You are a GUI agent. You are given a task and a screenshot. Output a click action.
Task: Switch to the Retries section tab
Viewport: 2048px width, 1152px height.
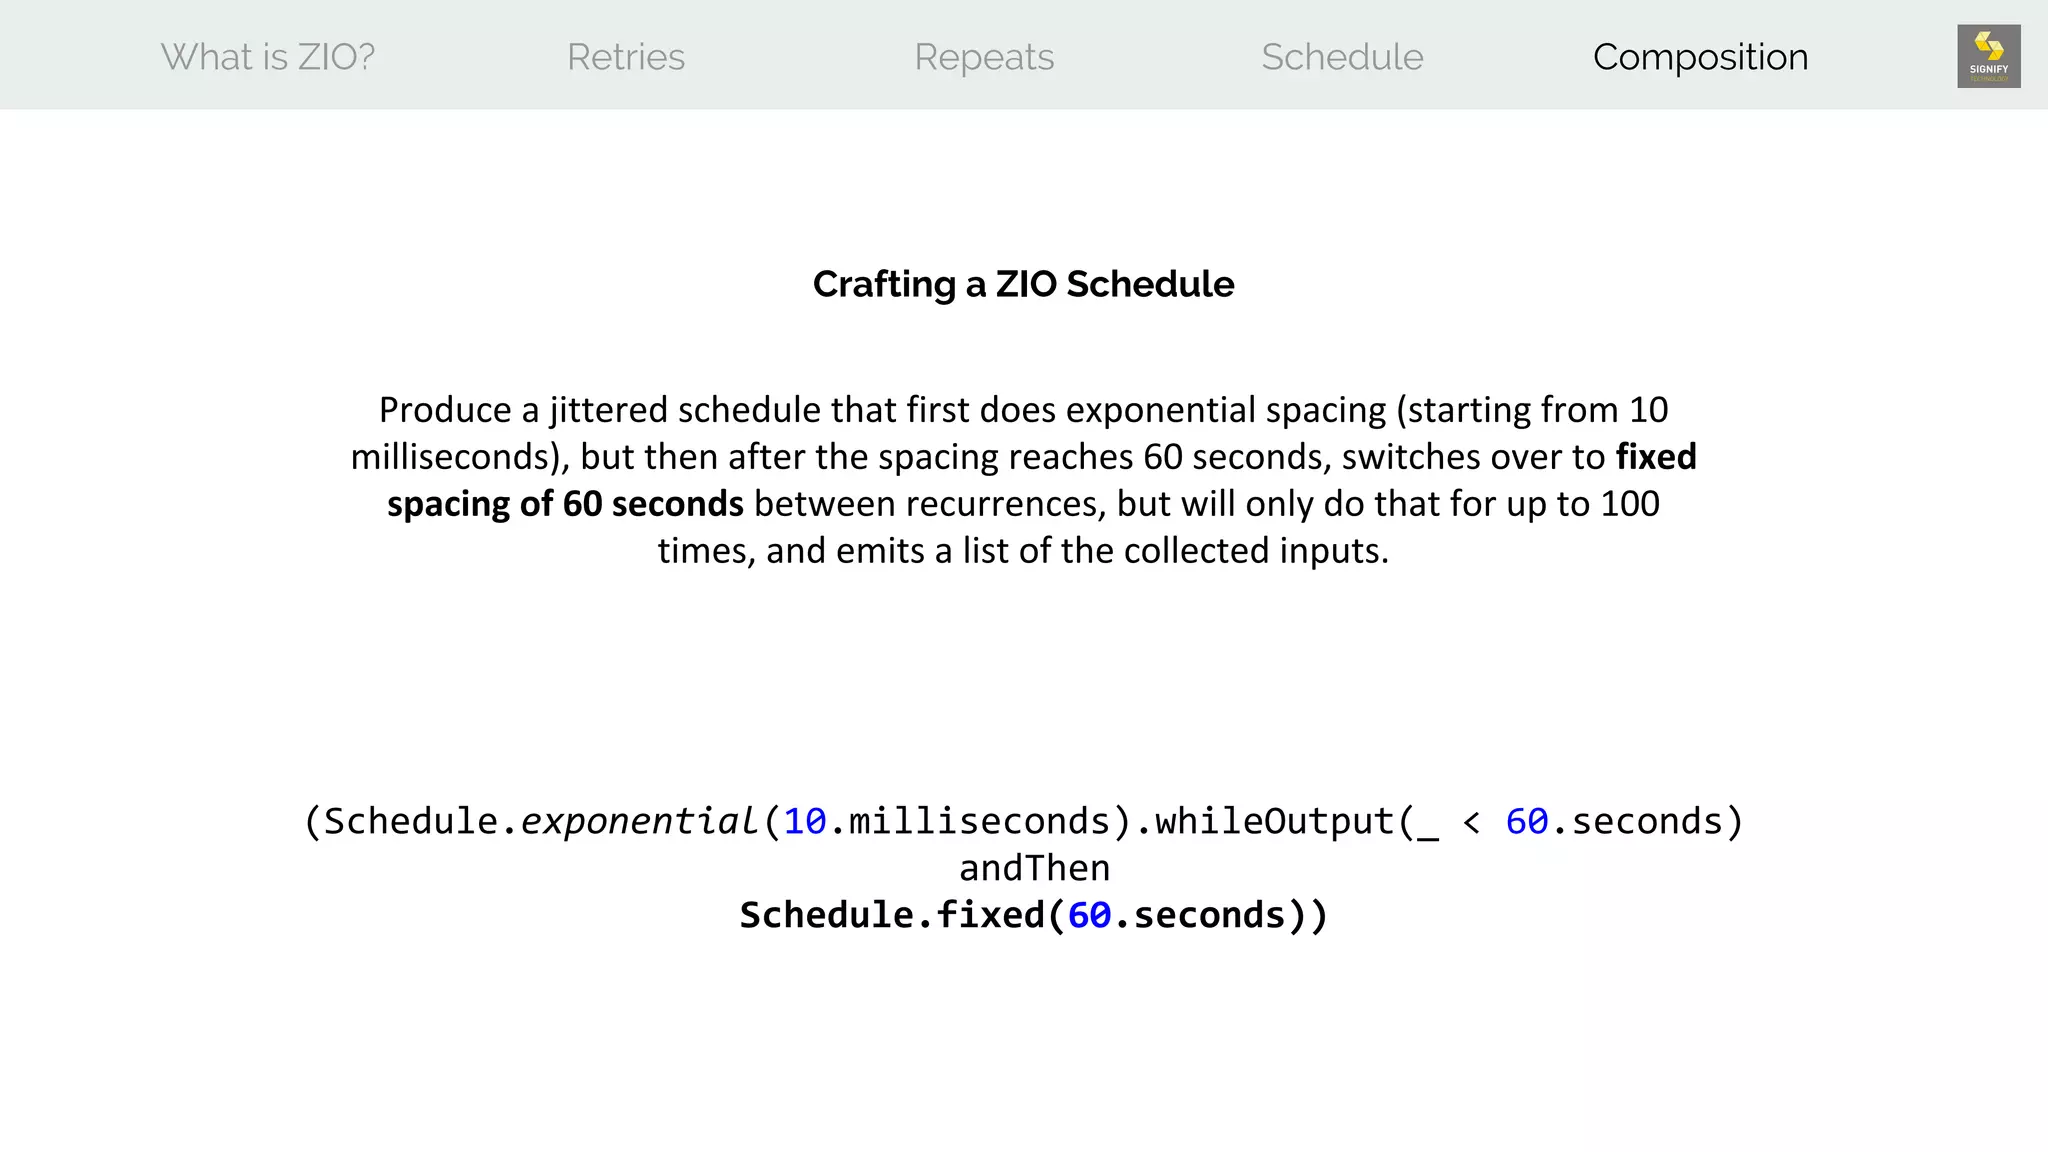[x=626, y=57]
